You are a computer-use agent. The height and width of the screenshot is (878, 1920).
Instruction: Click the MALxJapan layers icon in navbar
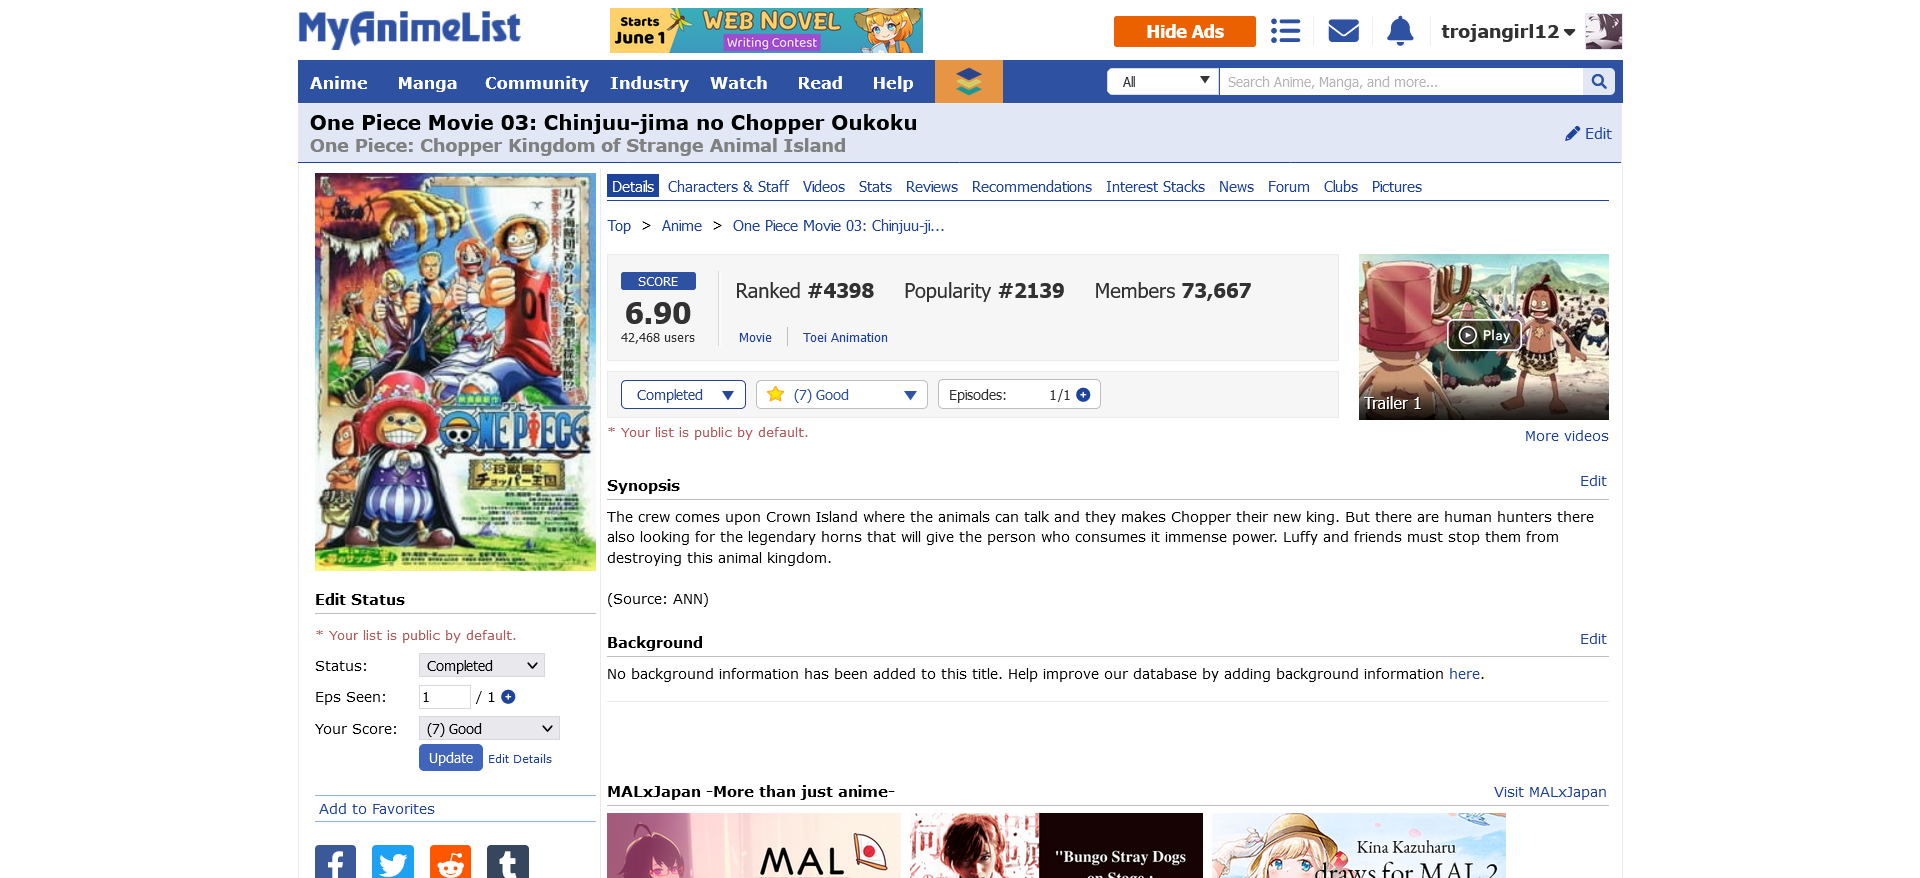coord(968,81)
